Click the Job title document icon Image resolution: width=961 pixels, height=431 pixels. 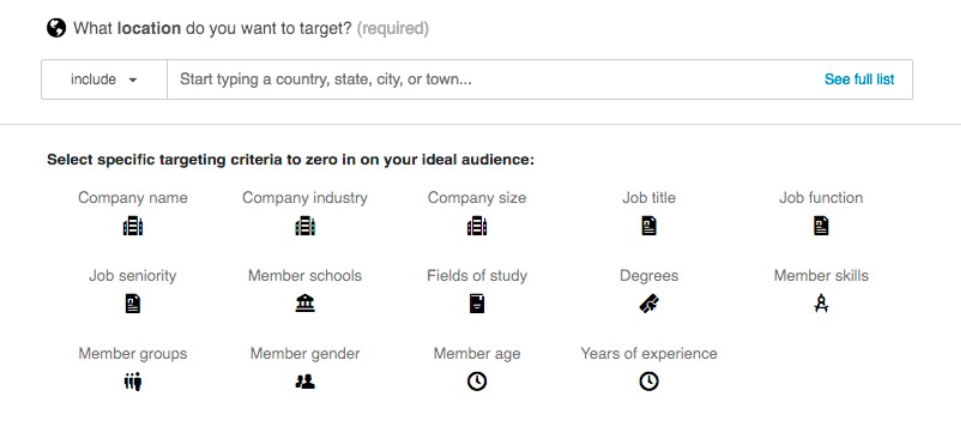pos(648,226)
